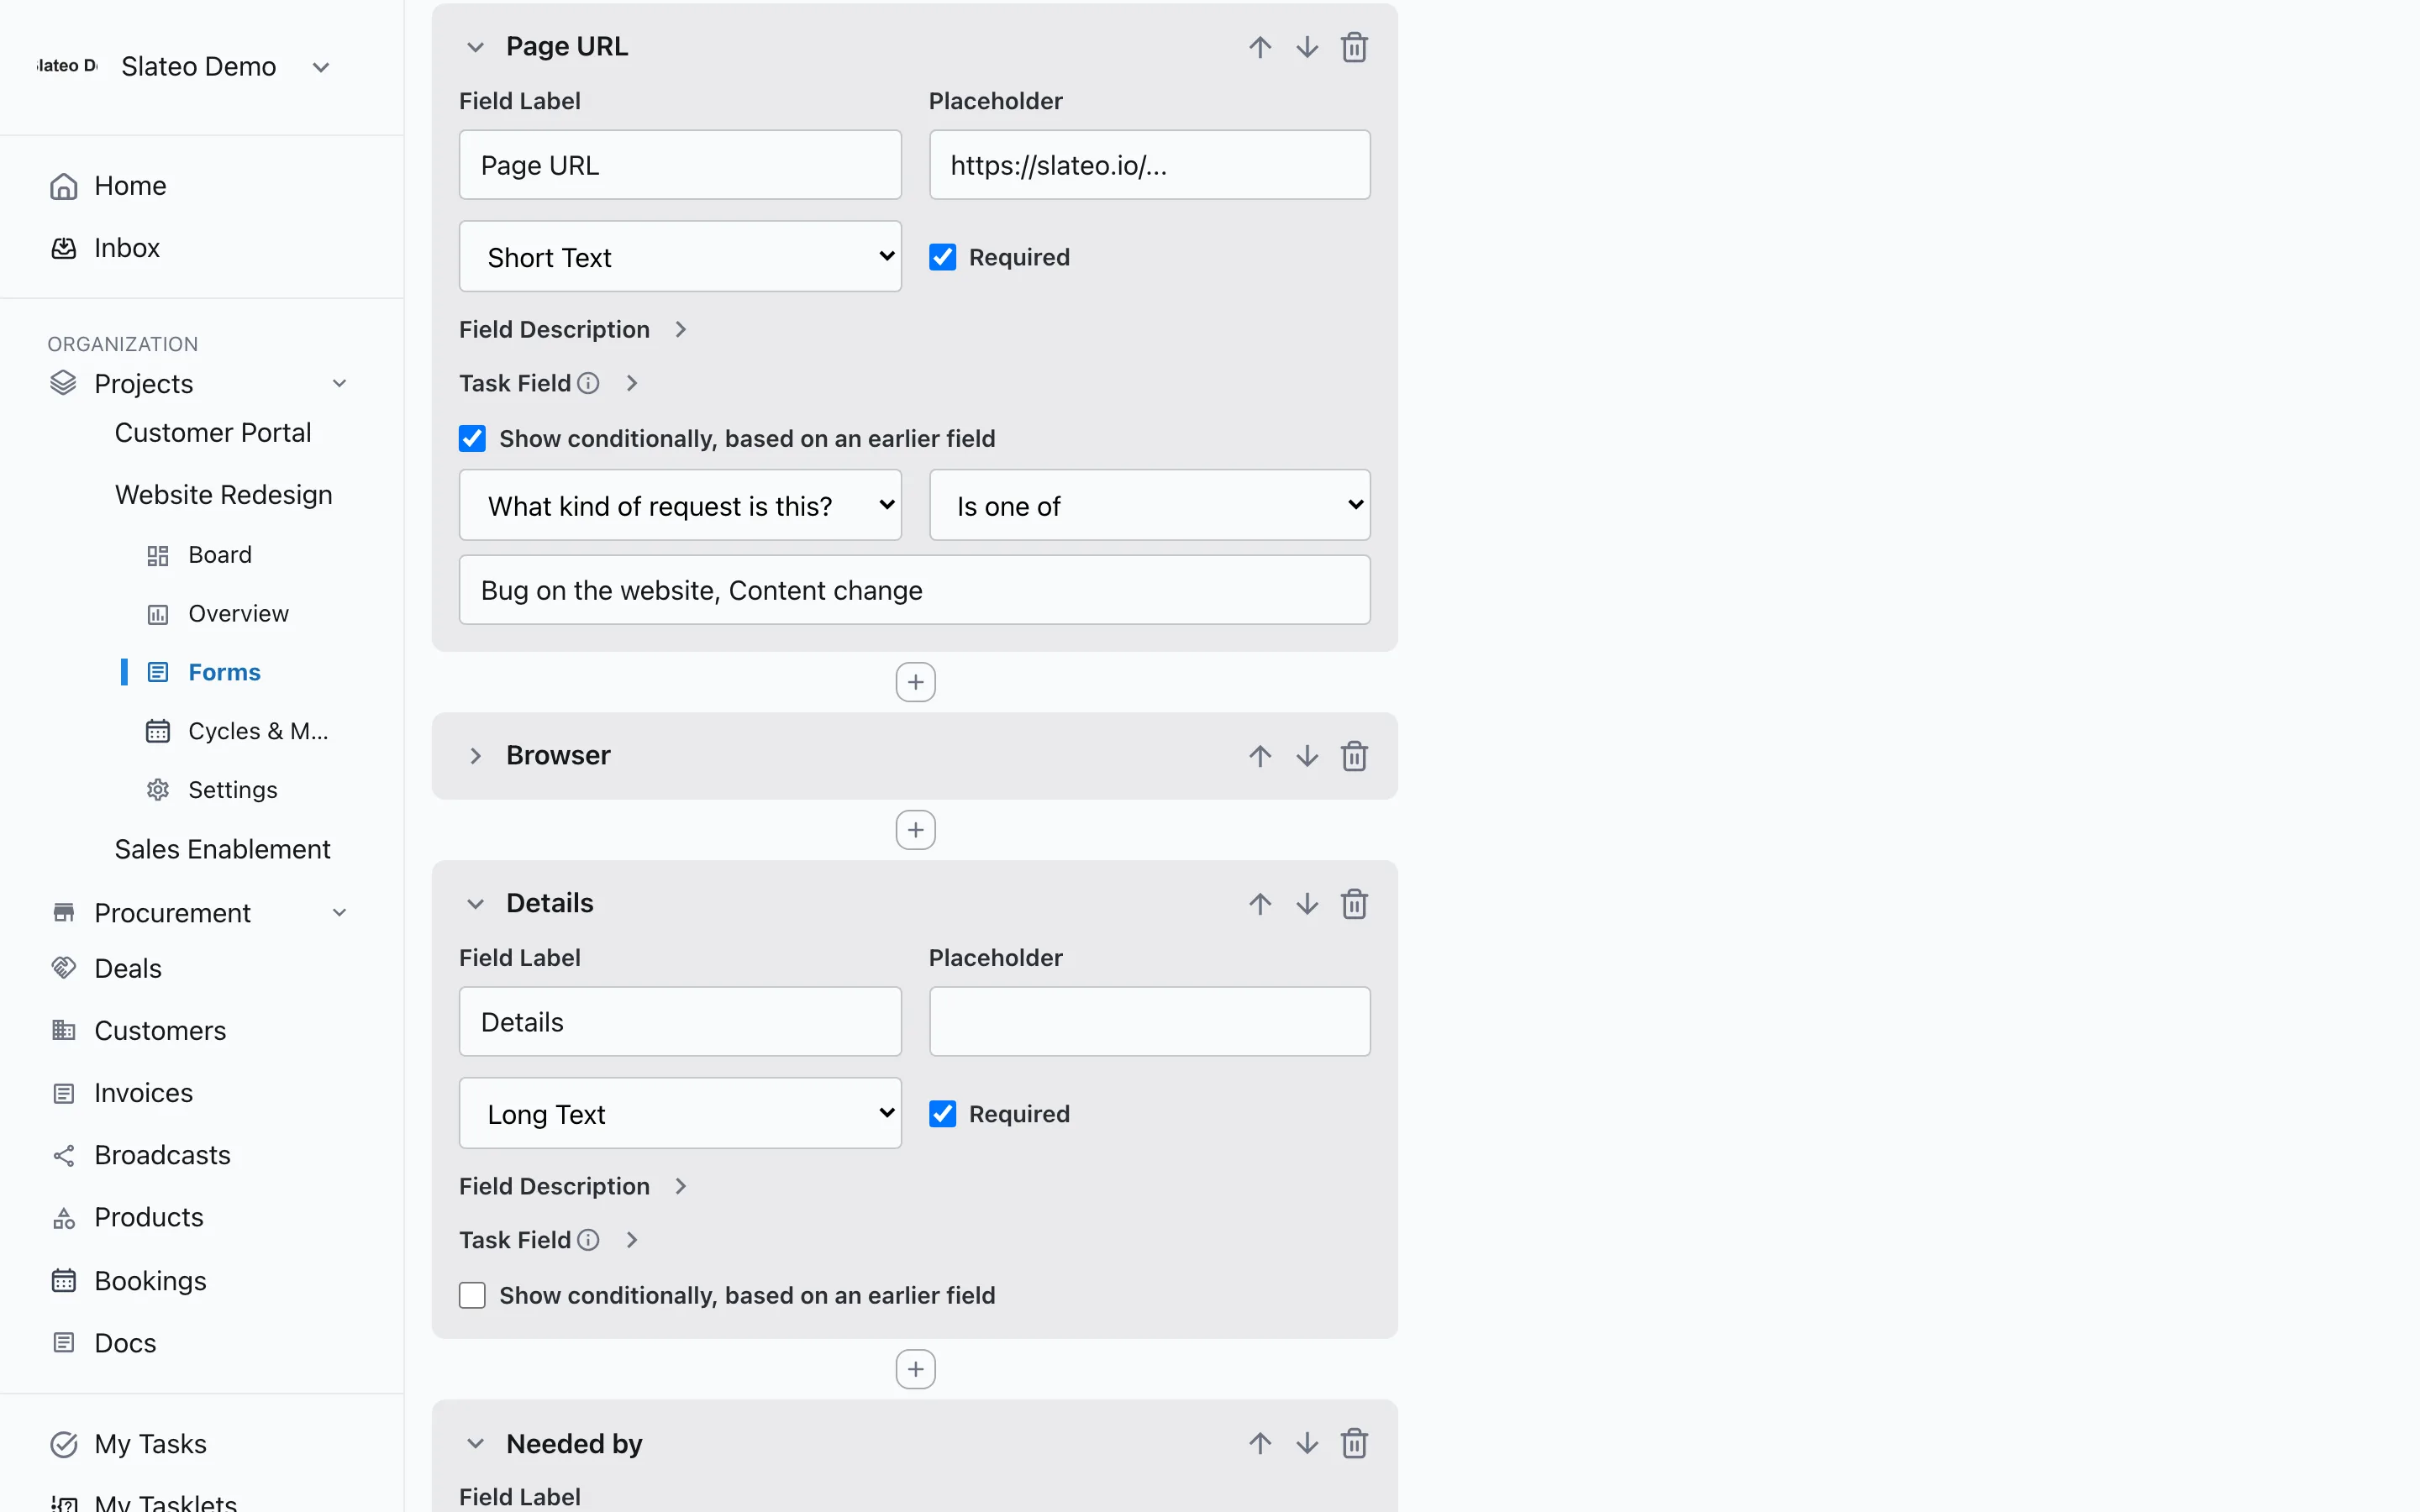Open 'What kind of request is this?' dropdown
This screenshot has height=1512, width=2420.
(x=680, y=506)
